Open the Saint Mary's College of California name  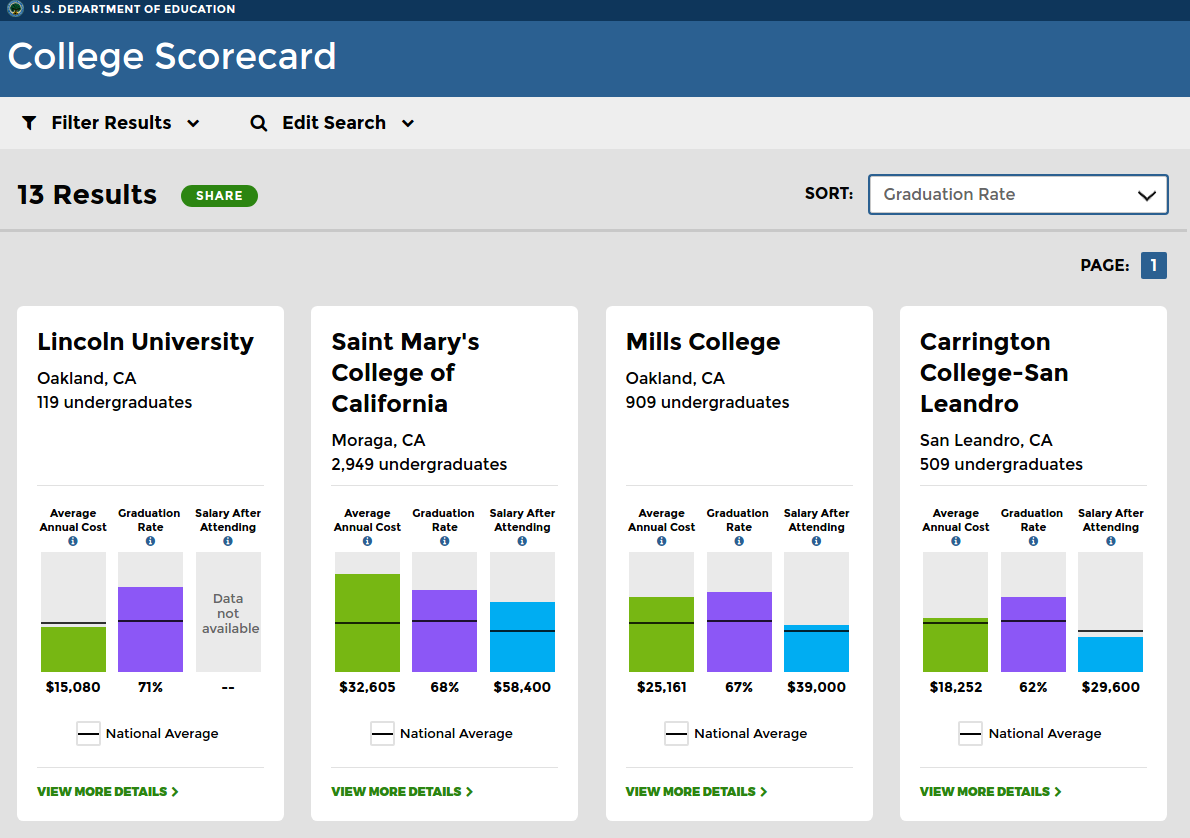pyautogui.click(x=405, y=373)
